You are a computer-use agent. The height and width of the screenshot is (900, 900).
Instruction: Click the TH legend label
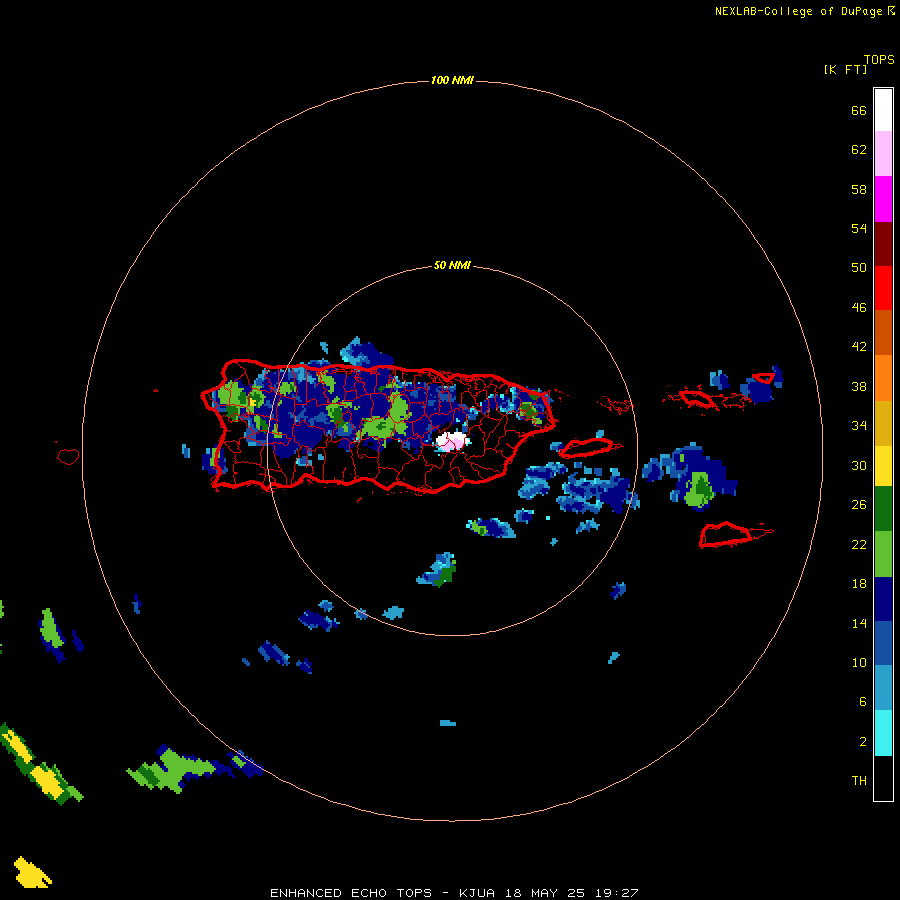click(x=859, y=781)
